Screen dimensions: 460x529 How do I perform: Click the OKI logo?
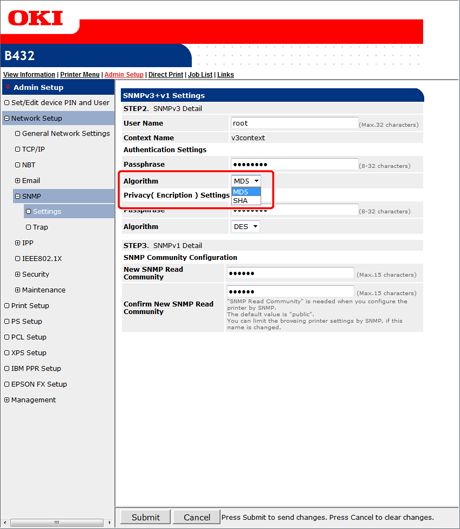click(35, 18)
